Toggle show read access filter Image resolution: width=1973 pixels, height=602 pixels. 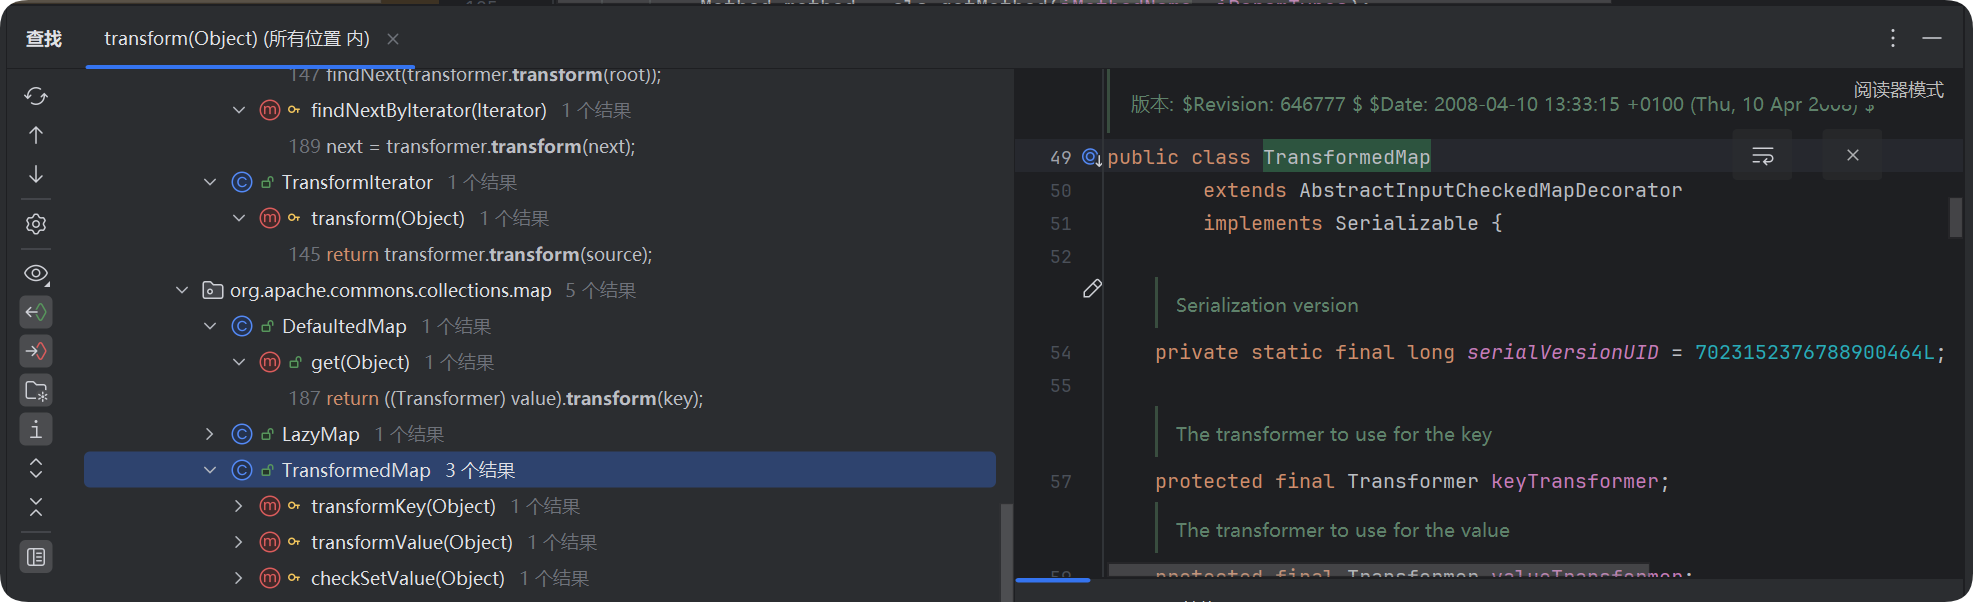click(x=36, y=312)
